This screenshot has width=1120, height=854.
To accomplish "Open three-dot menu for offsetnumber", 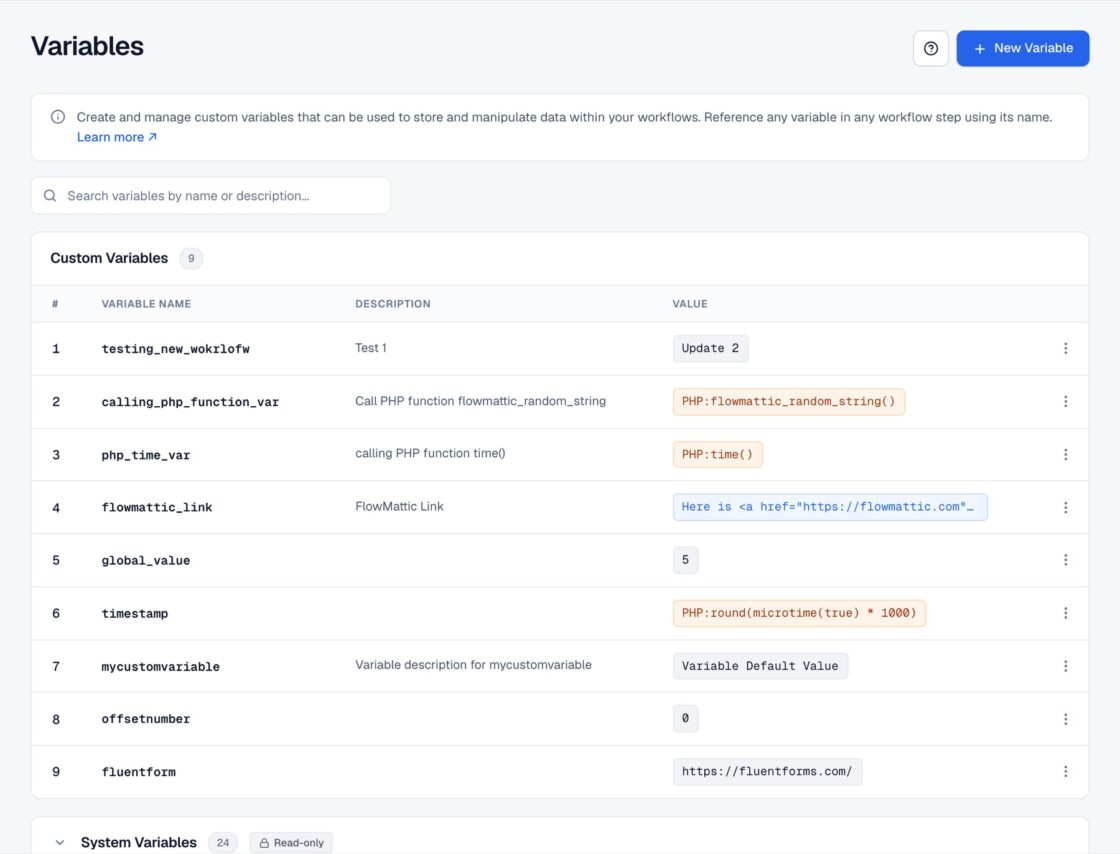I will pos(1066,719).
